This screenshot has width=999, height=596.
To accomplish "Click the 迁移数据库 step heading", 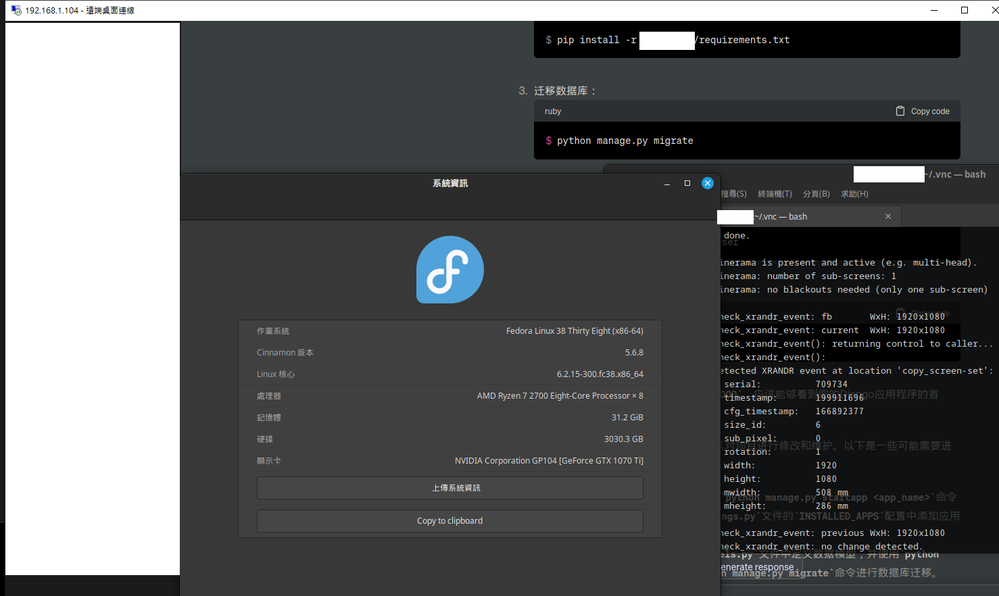I will pos(564,91).
